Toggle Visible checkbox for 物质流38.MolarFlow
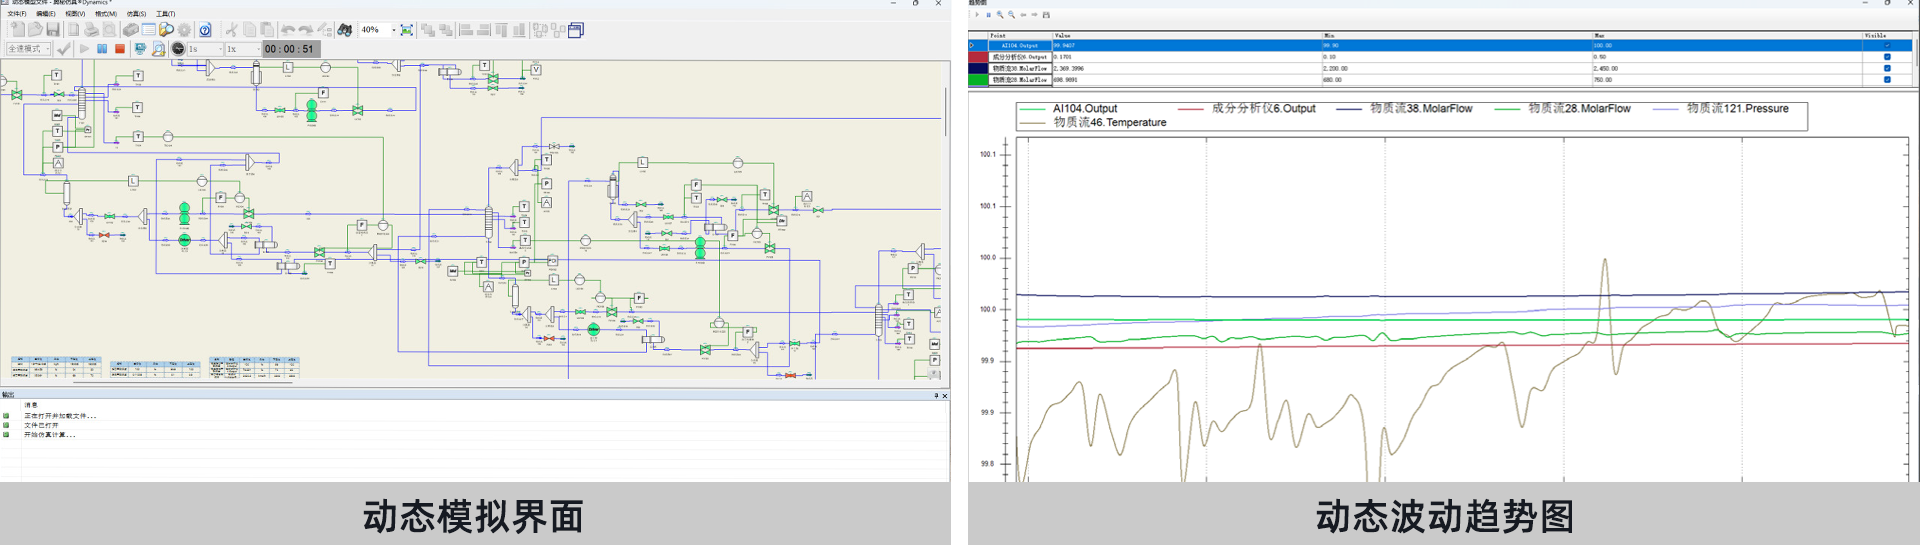This screenshot has width=1920, height=545. point(1887,68)
